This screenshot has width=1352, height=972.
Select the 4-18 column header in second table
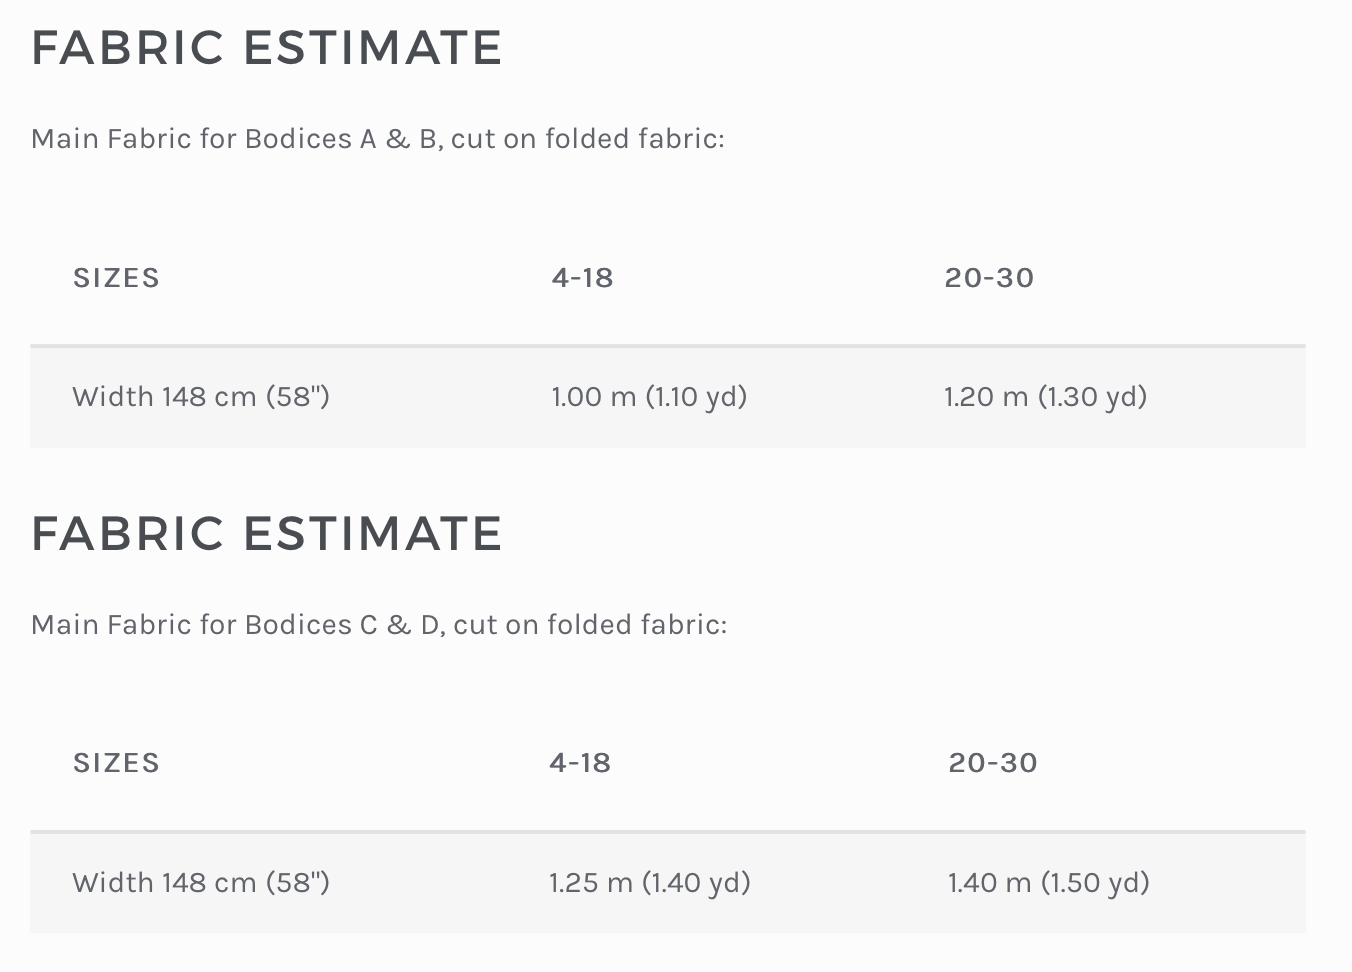(x=580, y=763)
